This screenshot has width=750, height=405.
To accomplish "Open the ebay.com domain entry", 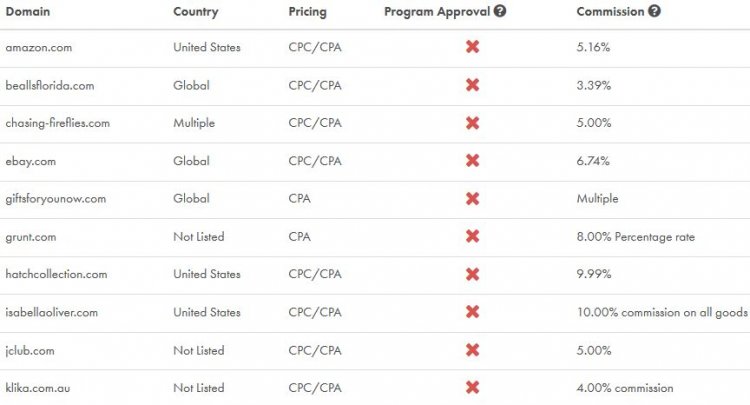I will click(x=32, y=161).
